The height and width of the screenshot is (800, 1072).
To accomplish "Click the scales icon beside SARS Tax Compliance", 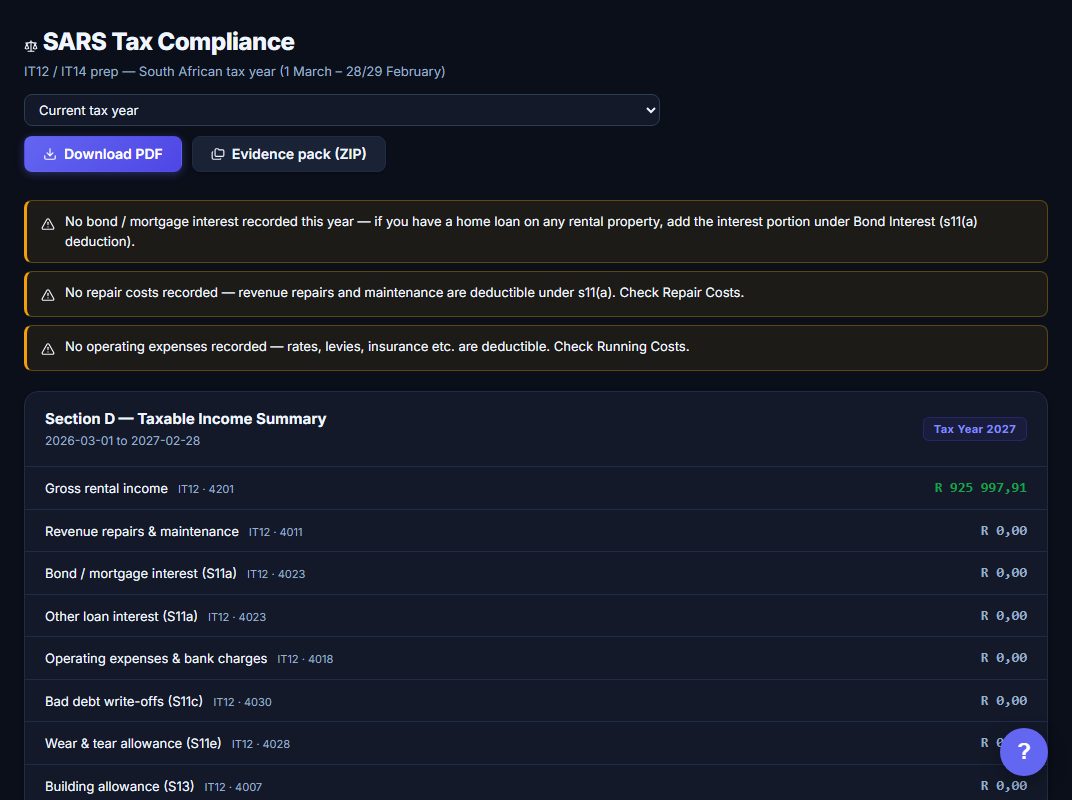I will [x=31, y=46].
